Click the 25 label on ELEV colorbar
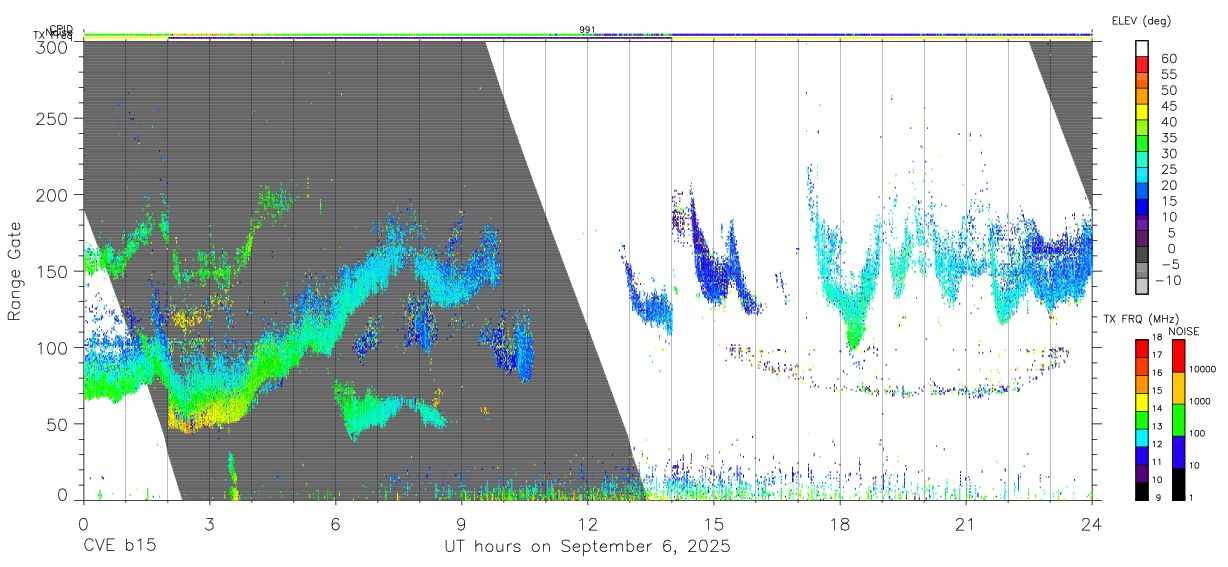 coord(1169,169)
